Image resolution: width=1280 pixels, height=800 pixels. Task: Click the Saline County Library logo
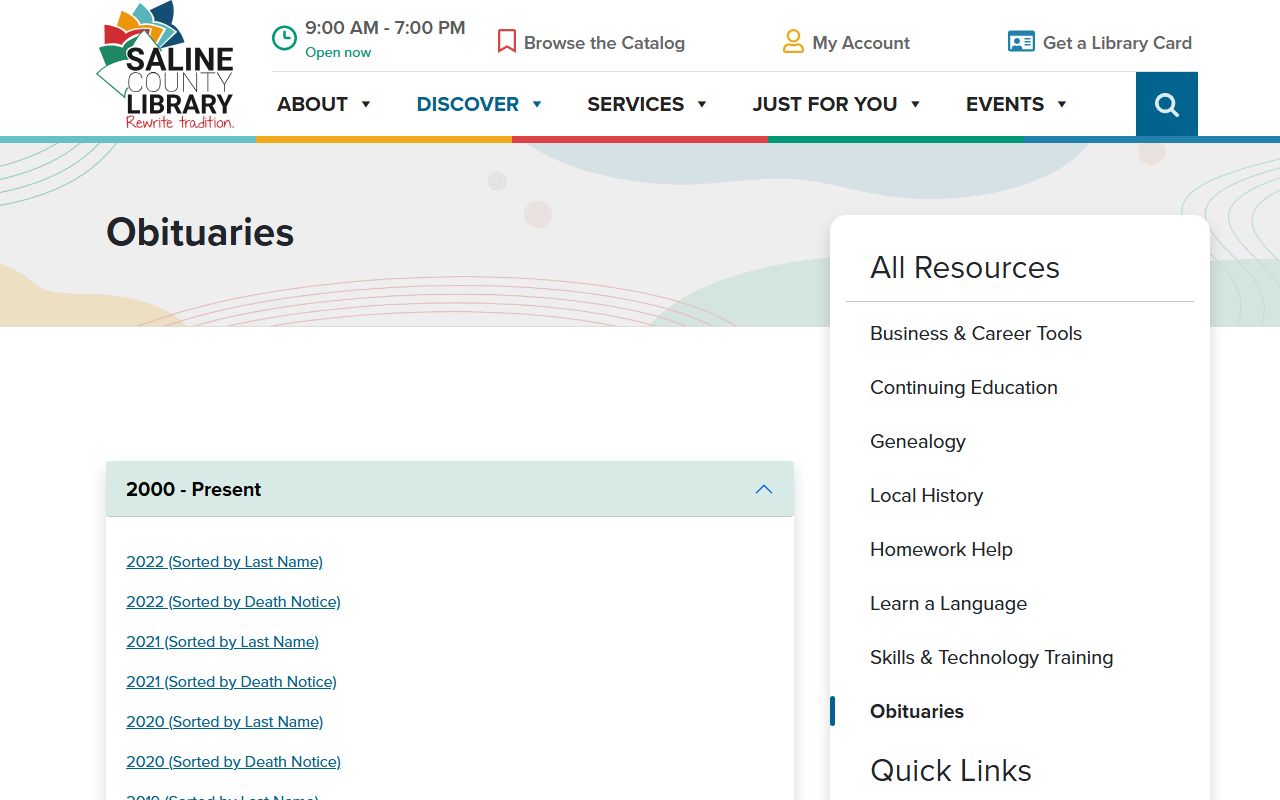pos(167,66)
